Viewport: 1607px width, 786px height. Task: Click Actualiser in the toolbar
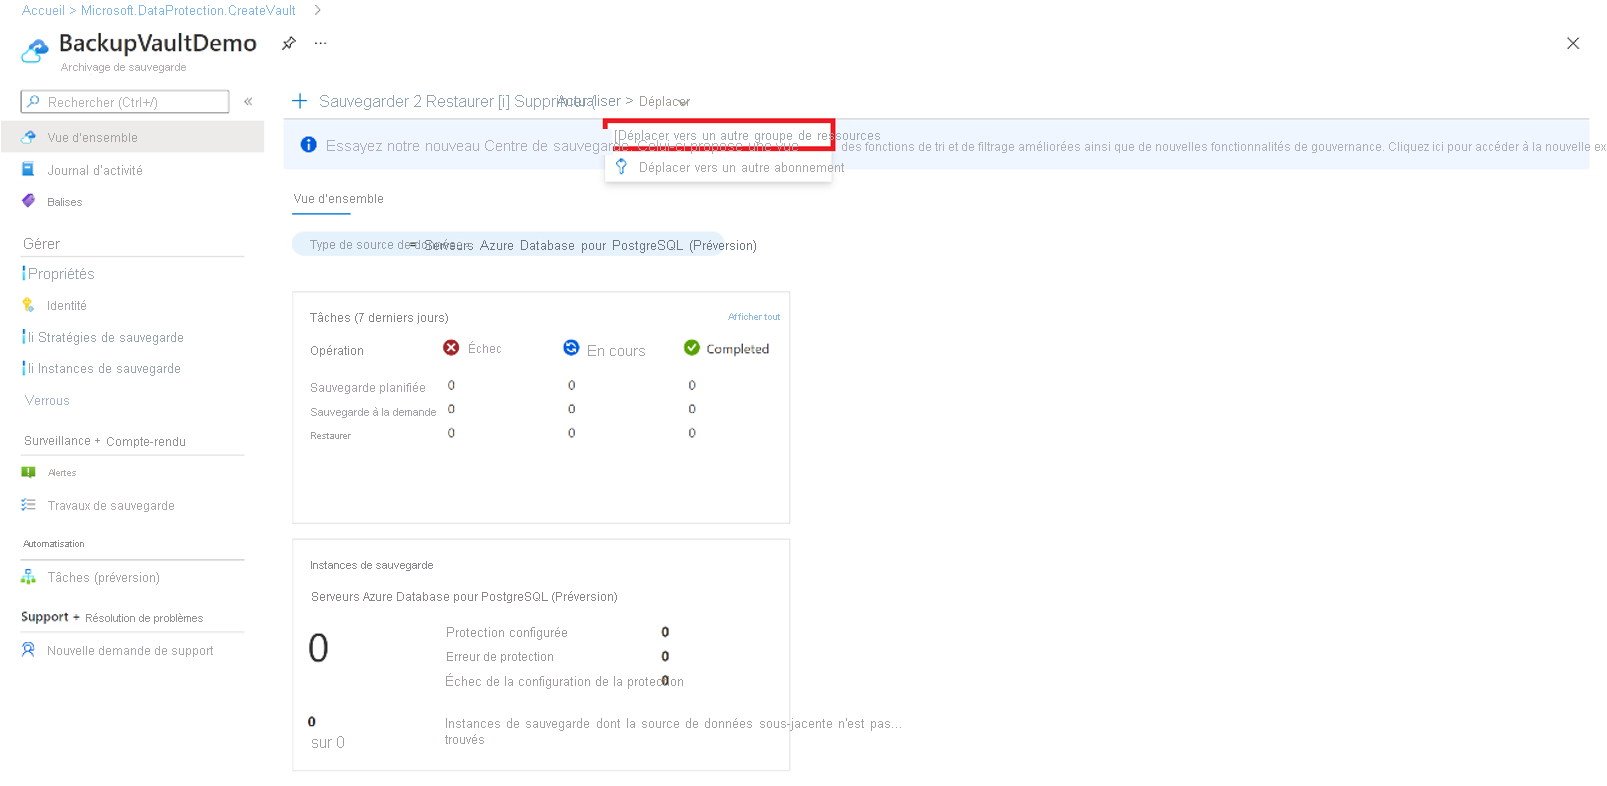click(589, 101)
